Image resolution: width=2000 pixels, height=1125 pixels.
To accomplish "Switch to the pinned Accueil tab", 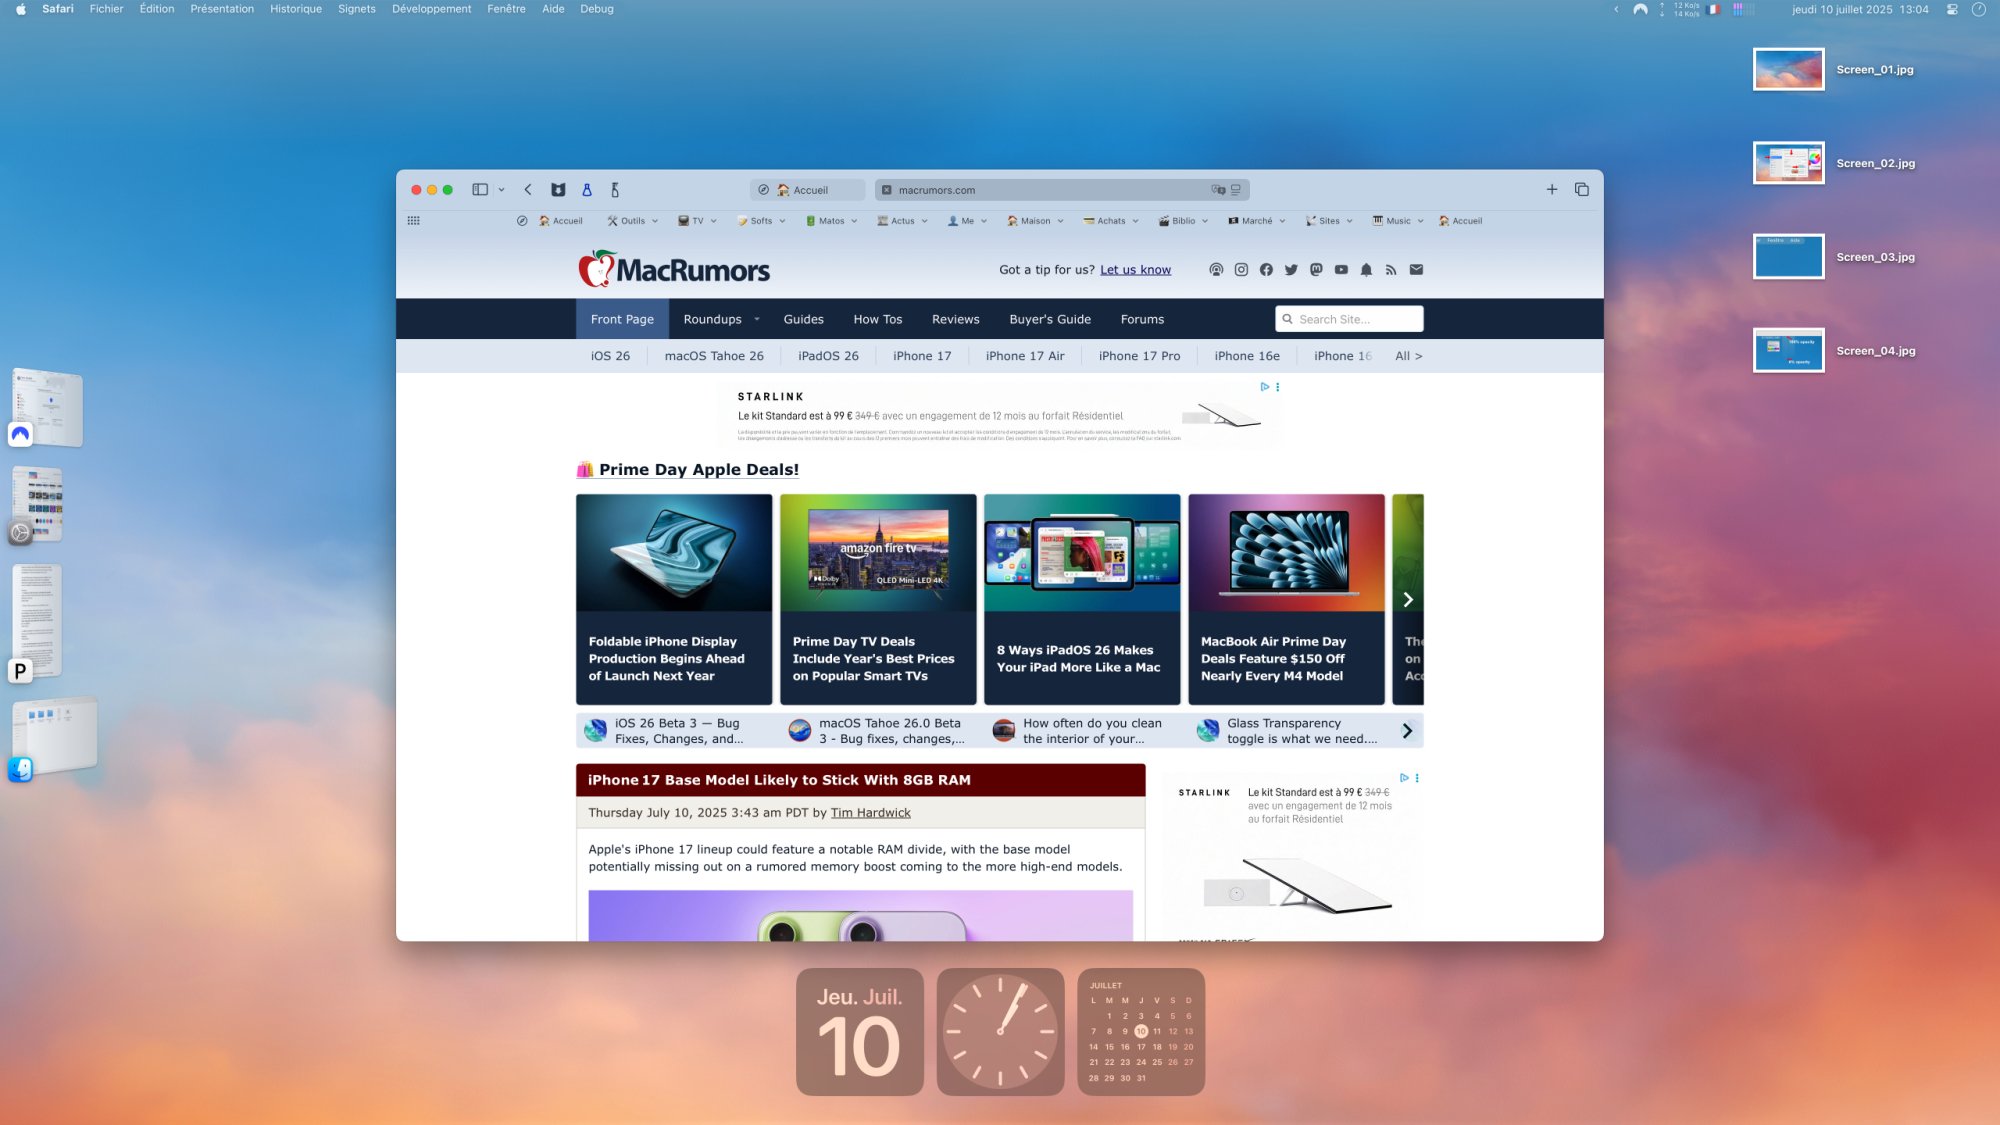I will 807,190.
